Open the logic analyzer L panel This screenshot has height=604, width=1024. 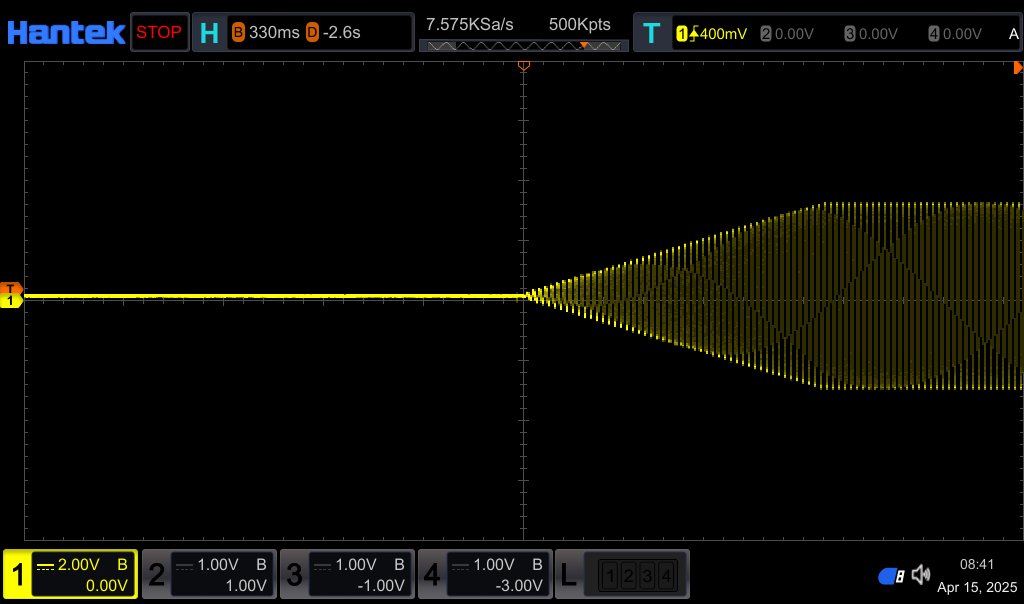(x=622, y=574)
